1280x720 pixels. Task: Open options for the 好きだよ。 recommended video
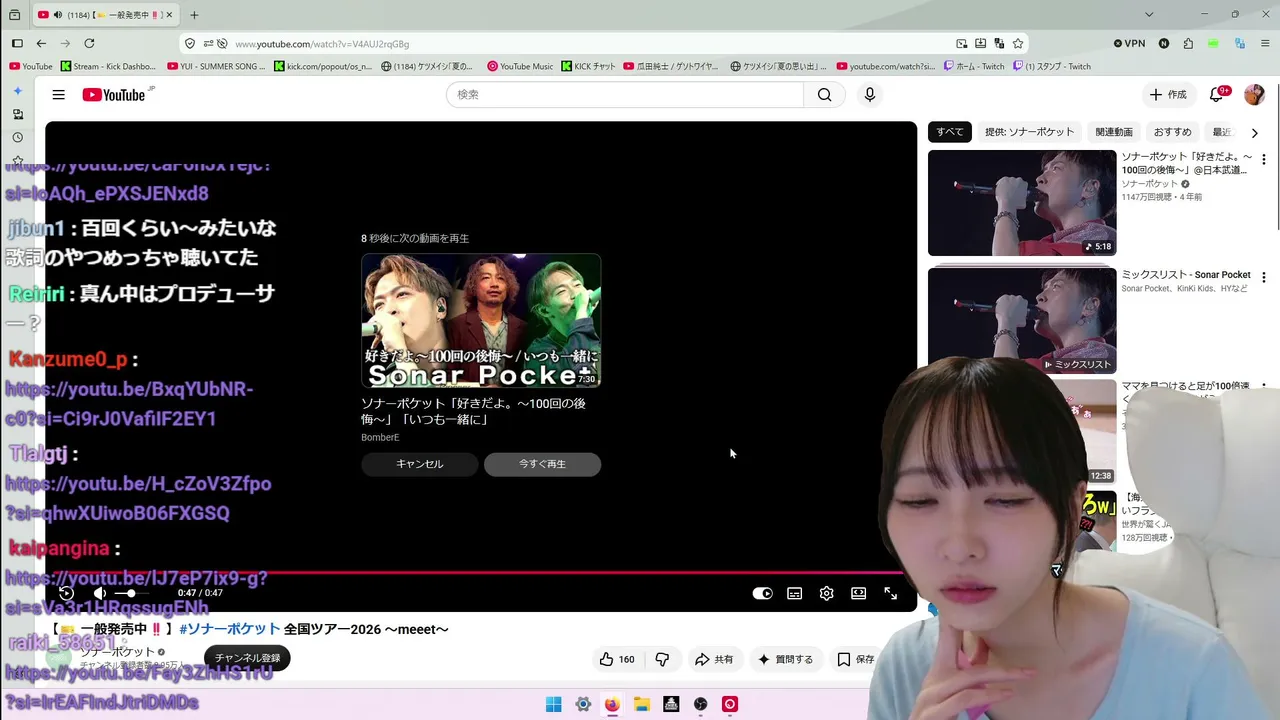pyautogui.click(x=1263, y=159)
